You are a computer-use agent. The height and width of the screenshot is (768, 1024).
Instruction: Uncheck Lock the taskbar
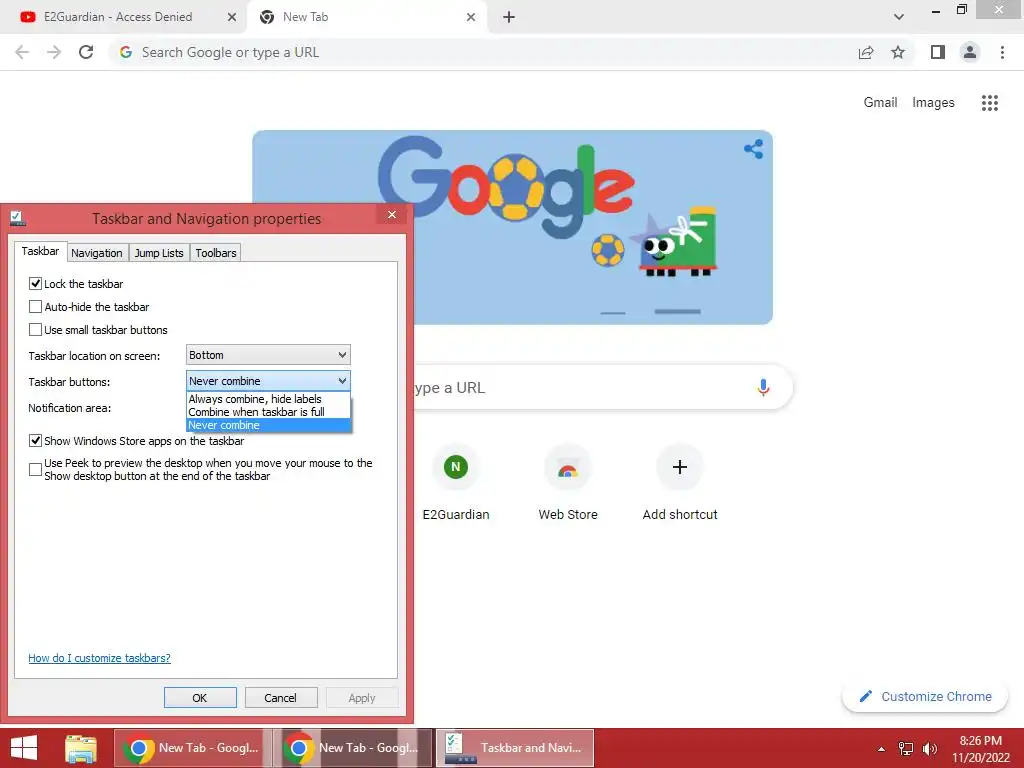35,283
